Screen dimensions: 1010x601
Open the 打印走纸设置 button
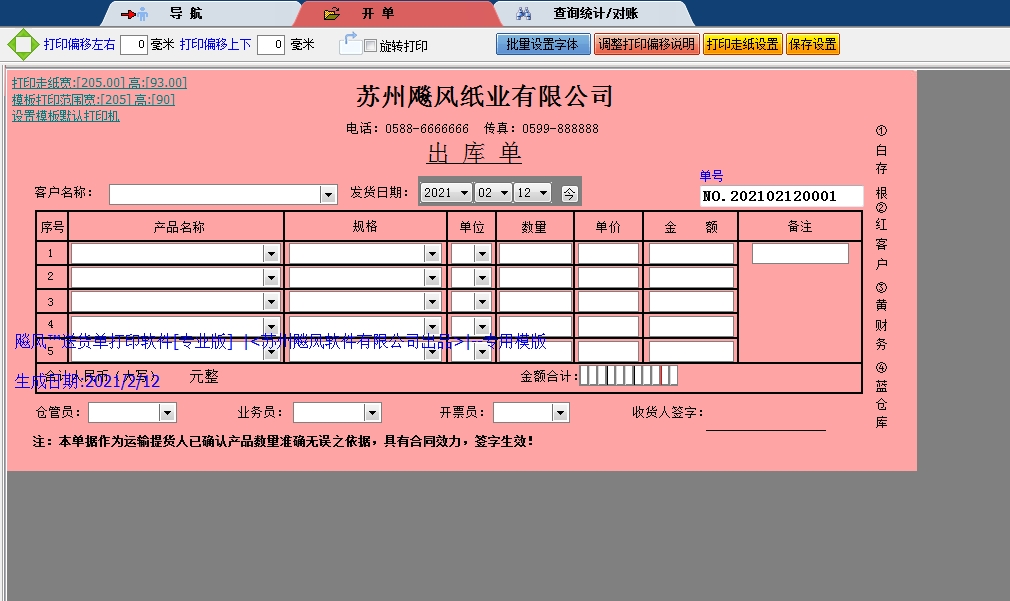click(x=742, y=45)
